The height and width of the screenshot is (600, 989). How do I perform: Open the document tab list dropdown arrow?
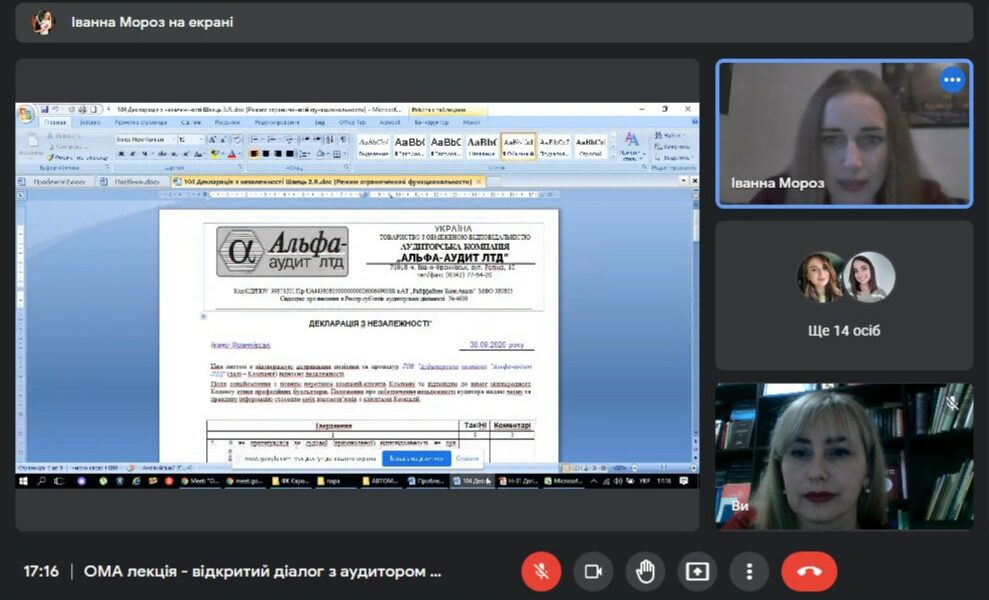pyautogui.click(x=684, y=181)
